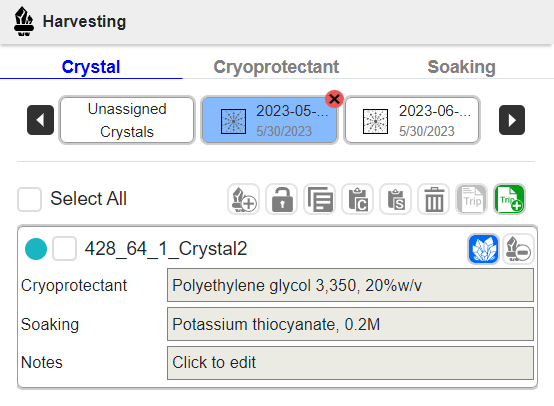Check the 428_64_1_Crystal2 checkbox
Viewport: 554px width, 406px height.
coord(64,249)
